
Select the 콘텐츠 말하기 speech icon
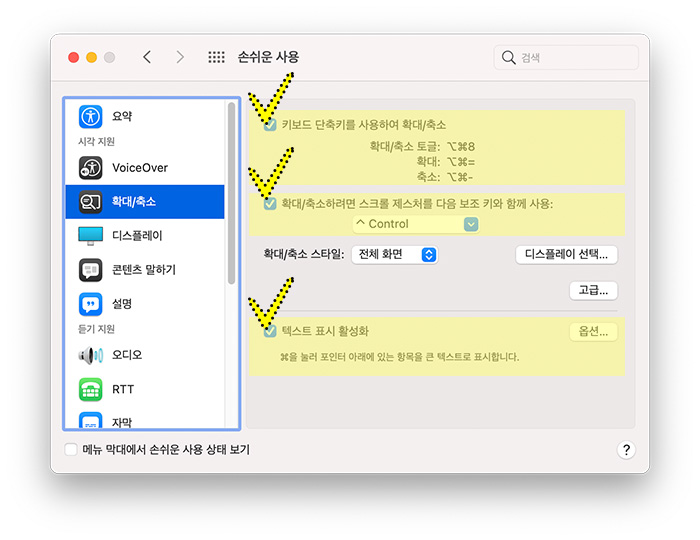91,270
